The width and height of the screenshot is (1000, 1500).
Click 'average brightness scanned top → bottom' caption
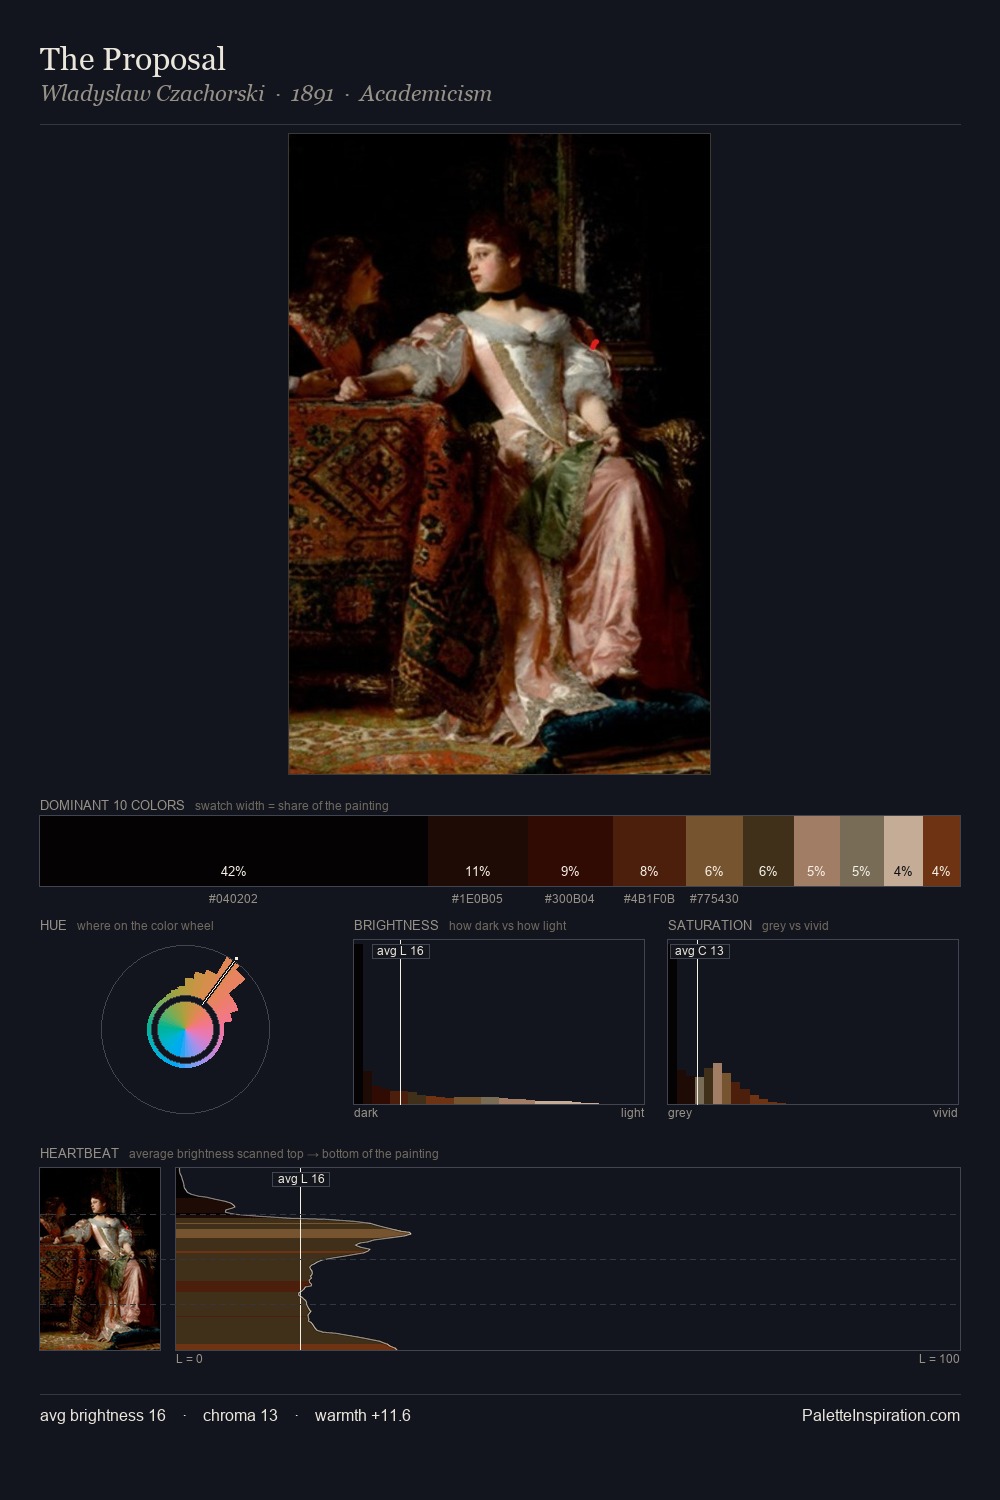click(x=283, y=1154)
